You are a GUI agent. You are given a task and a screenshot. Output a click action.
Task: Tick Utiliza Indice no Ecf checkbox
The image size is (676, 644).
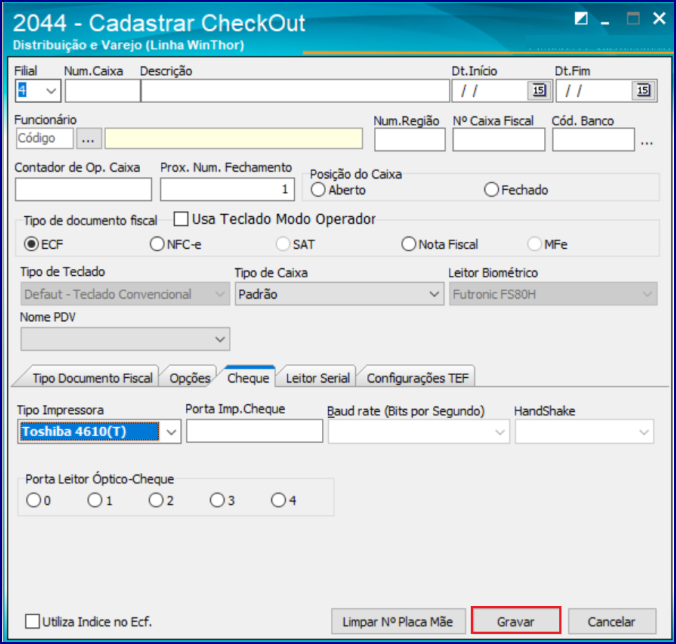coord(33,622)
